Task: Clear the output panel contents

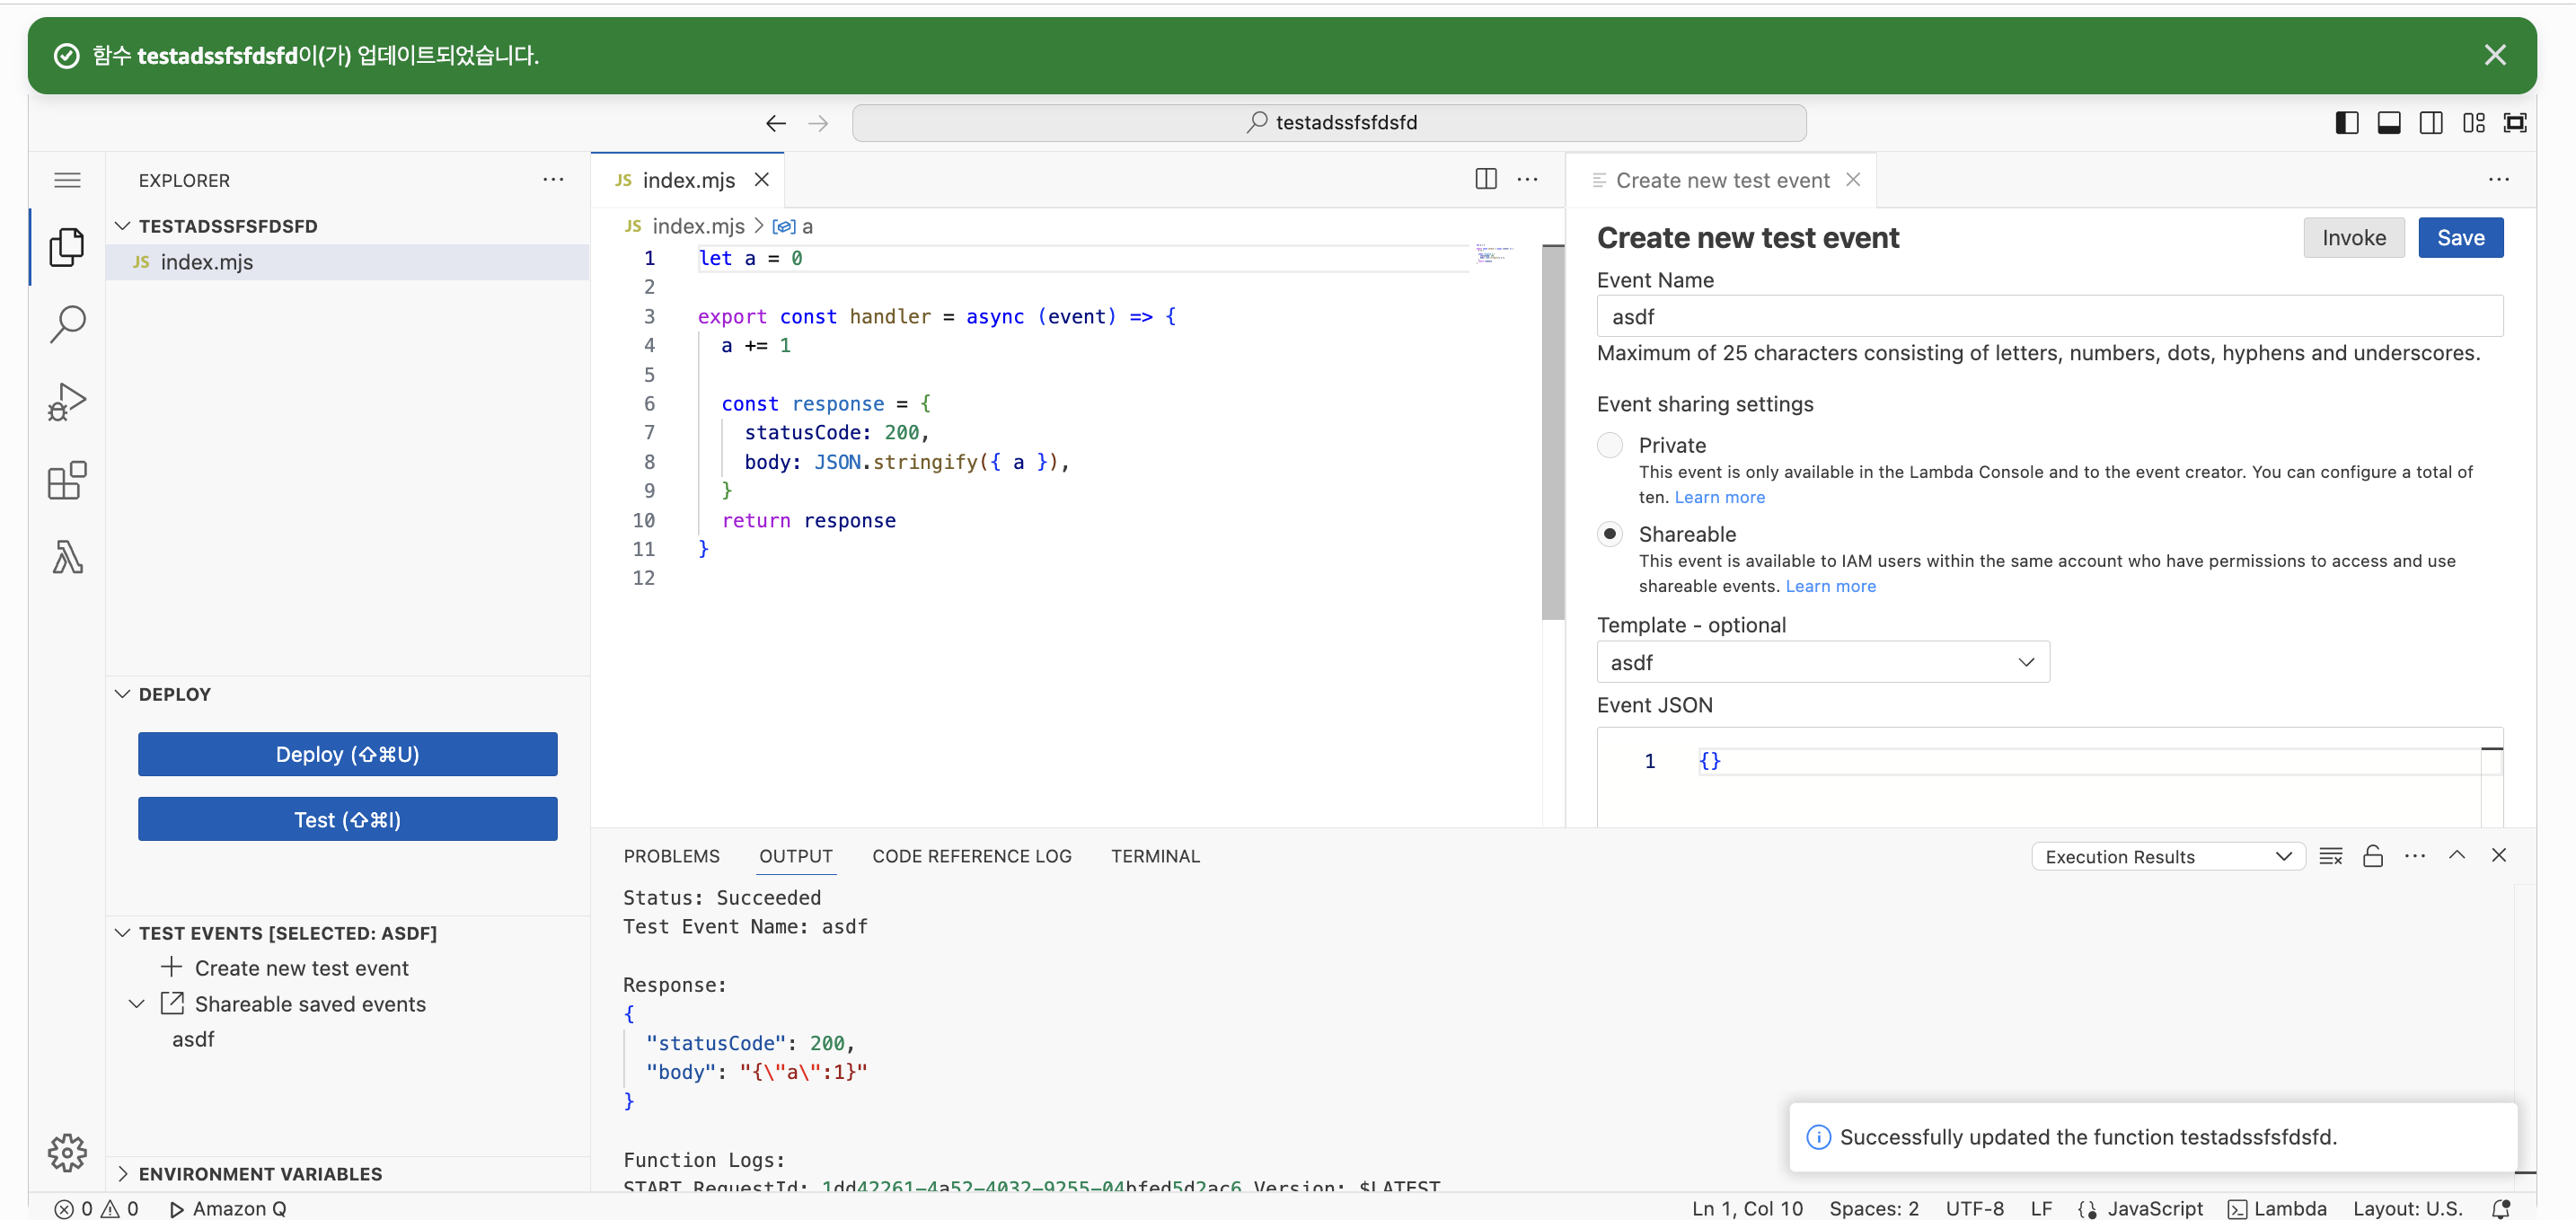Action: click(2330, 856)
